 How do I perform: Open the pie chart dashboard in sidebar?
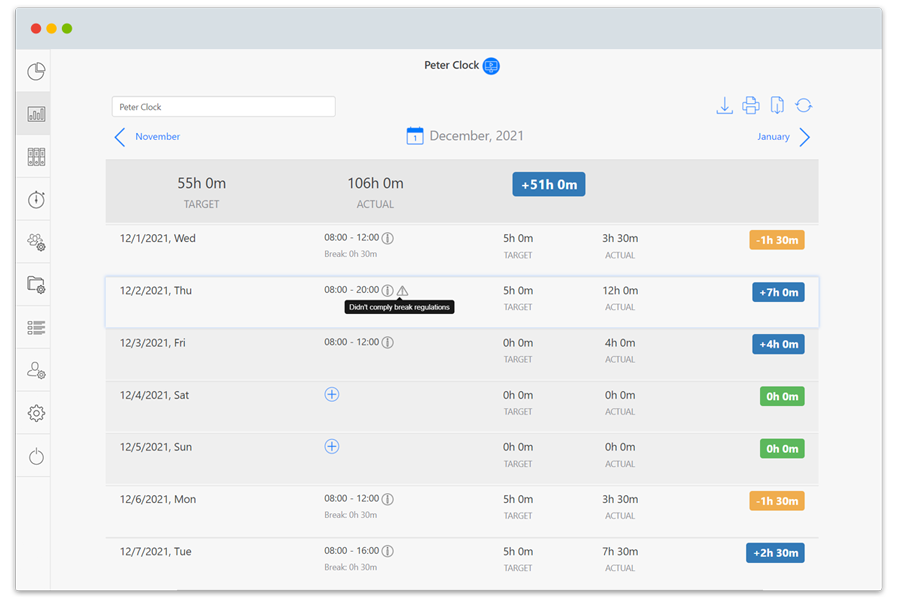36,72
